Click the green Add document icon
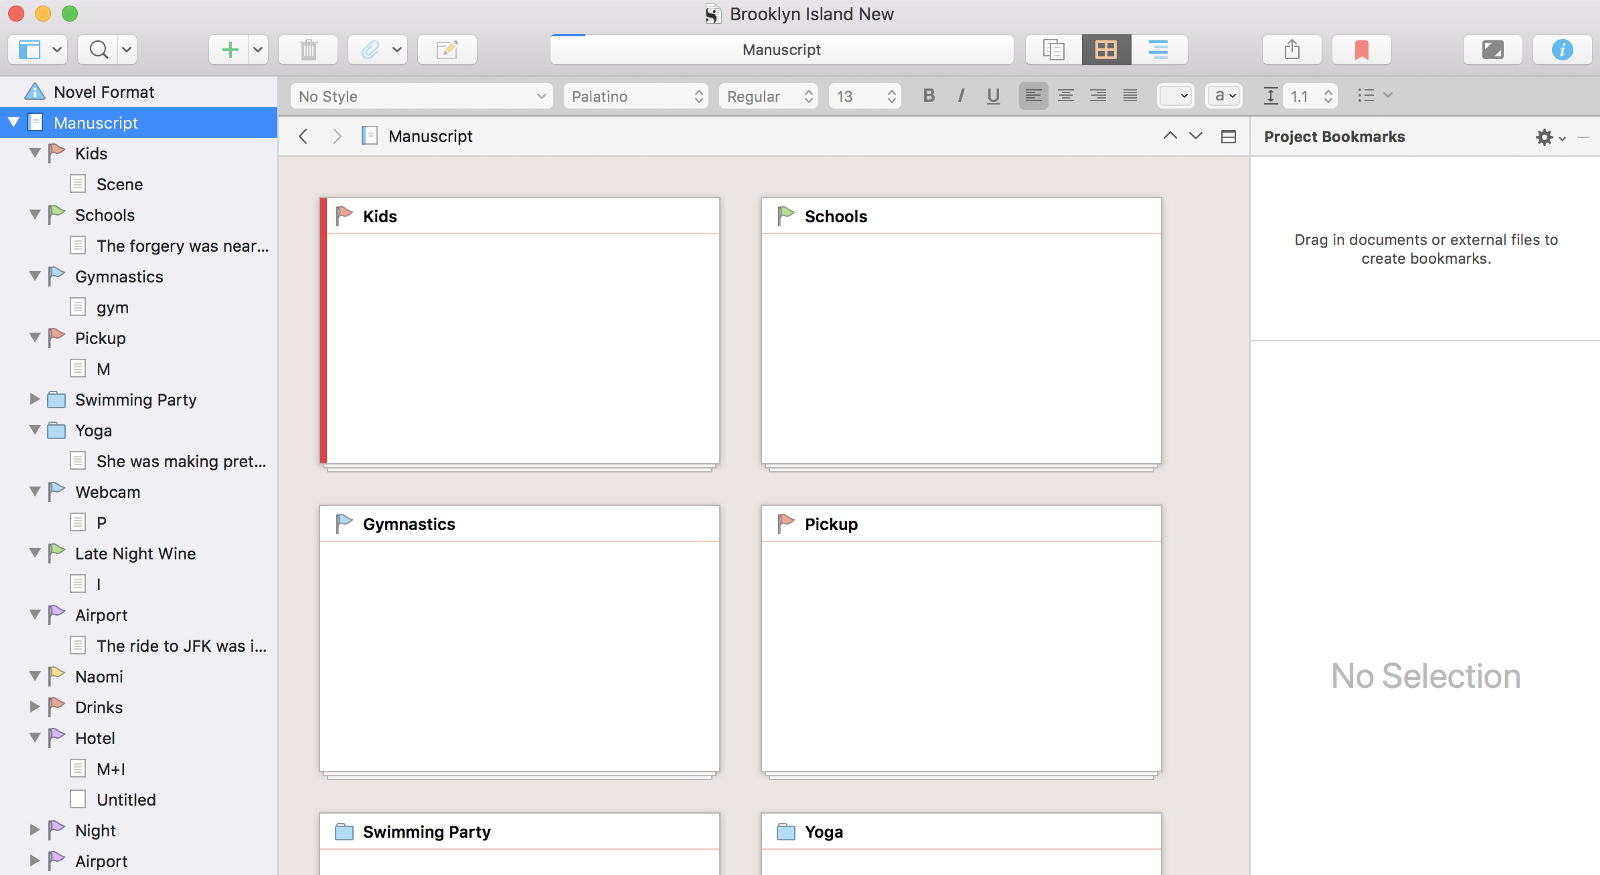This screenshot has width=1600, height=875. (229, 50)
